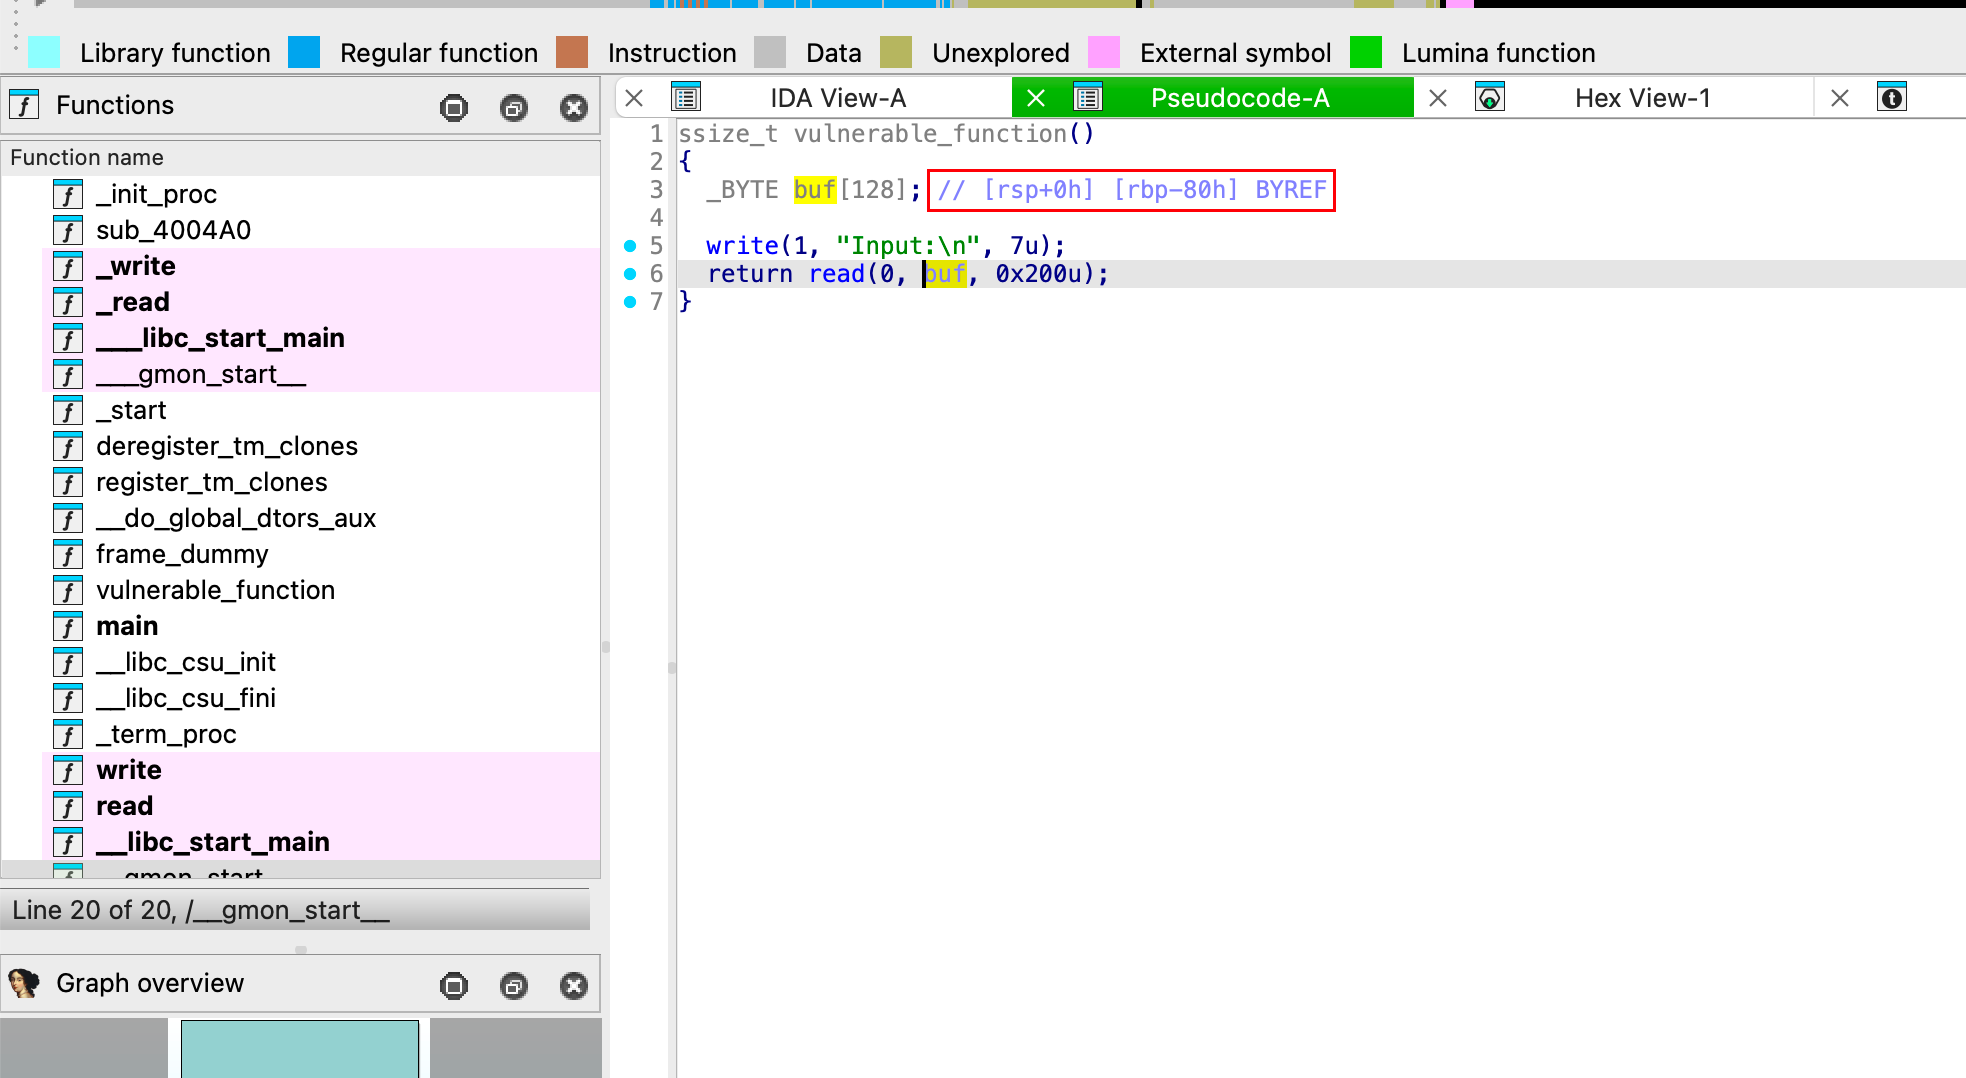Switch to the IDA View-A tab
This screenshot has height=1078, width=1966.
[x=837, y=98]
